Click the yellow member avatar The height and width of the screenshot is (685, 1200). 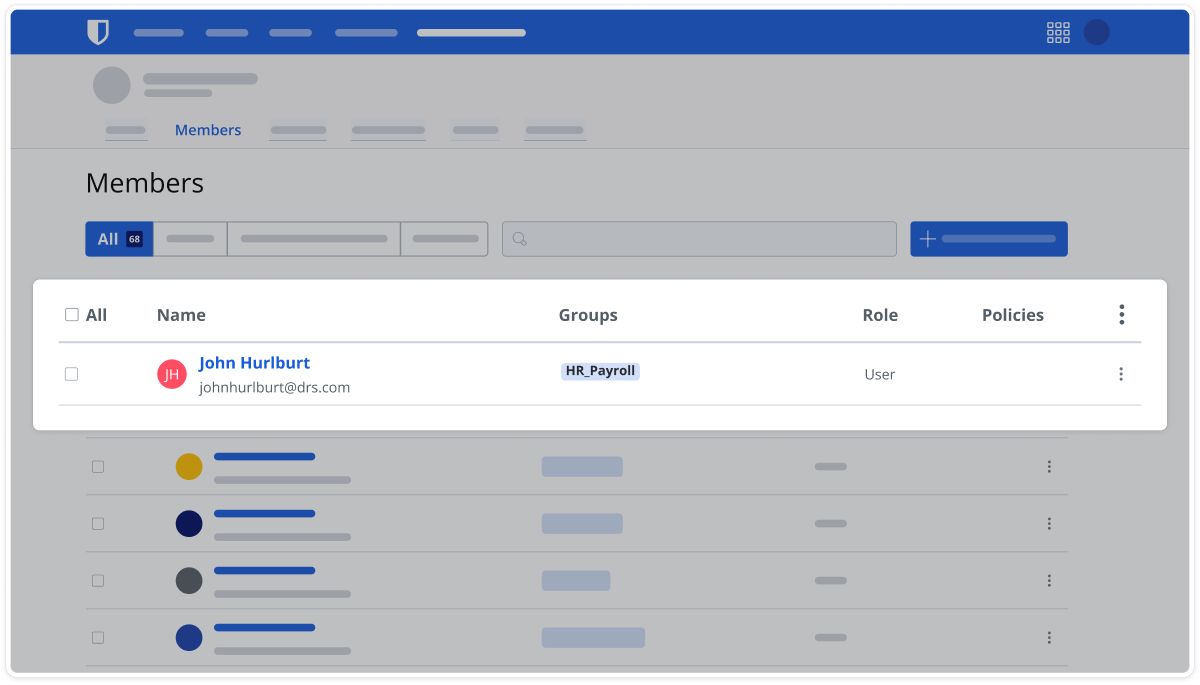tap(189, 466)
